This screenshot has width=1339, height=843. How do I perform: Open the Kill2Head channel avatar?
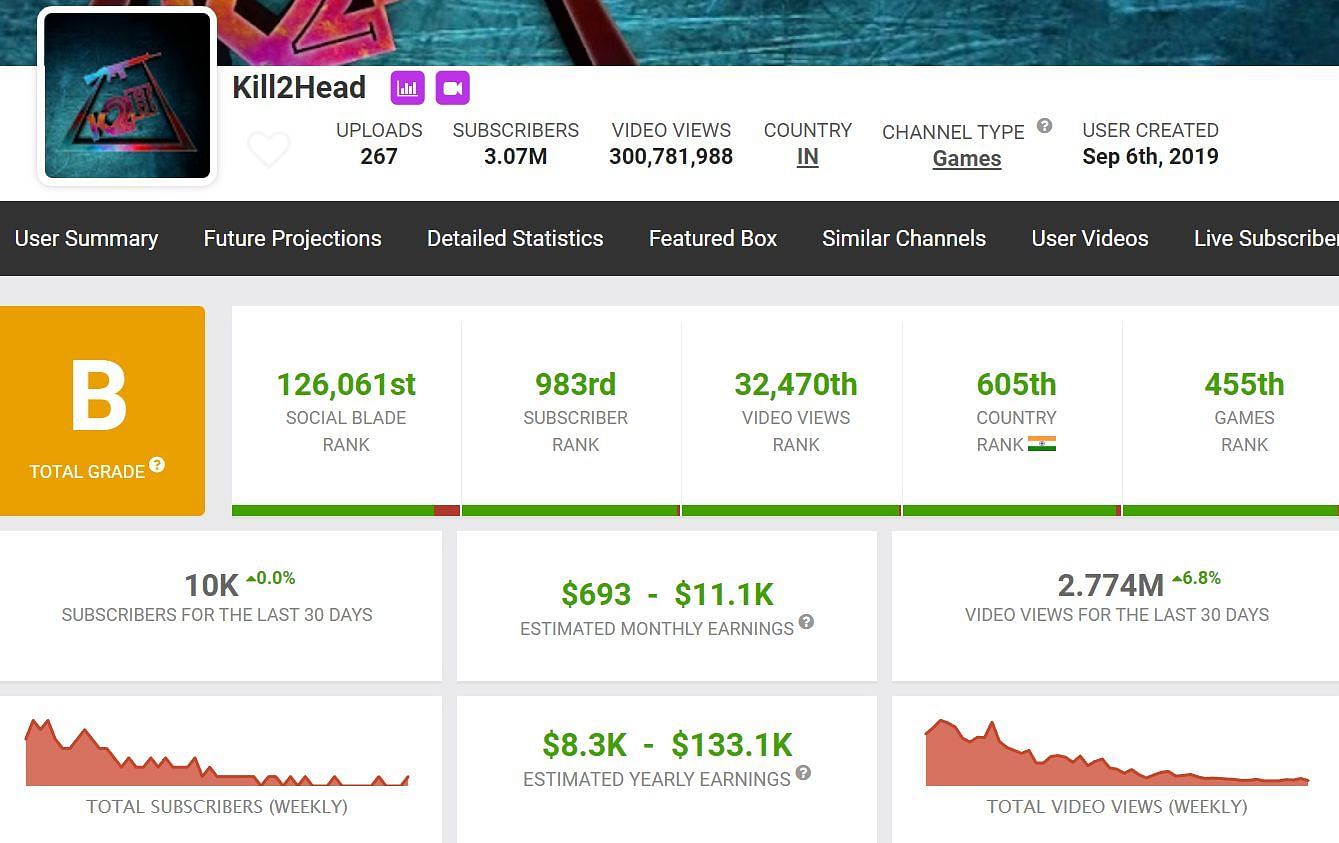pyautogui.click(x=127, y=96)
